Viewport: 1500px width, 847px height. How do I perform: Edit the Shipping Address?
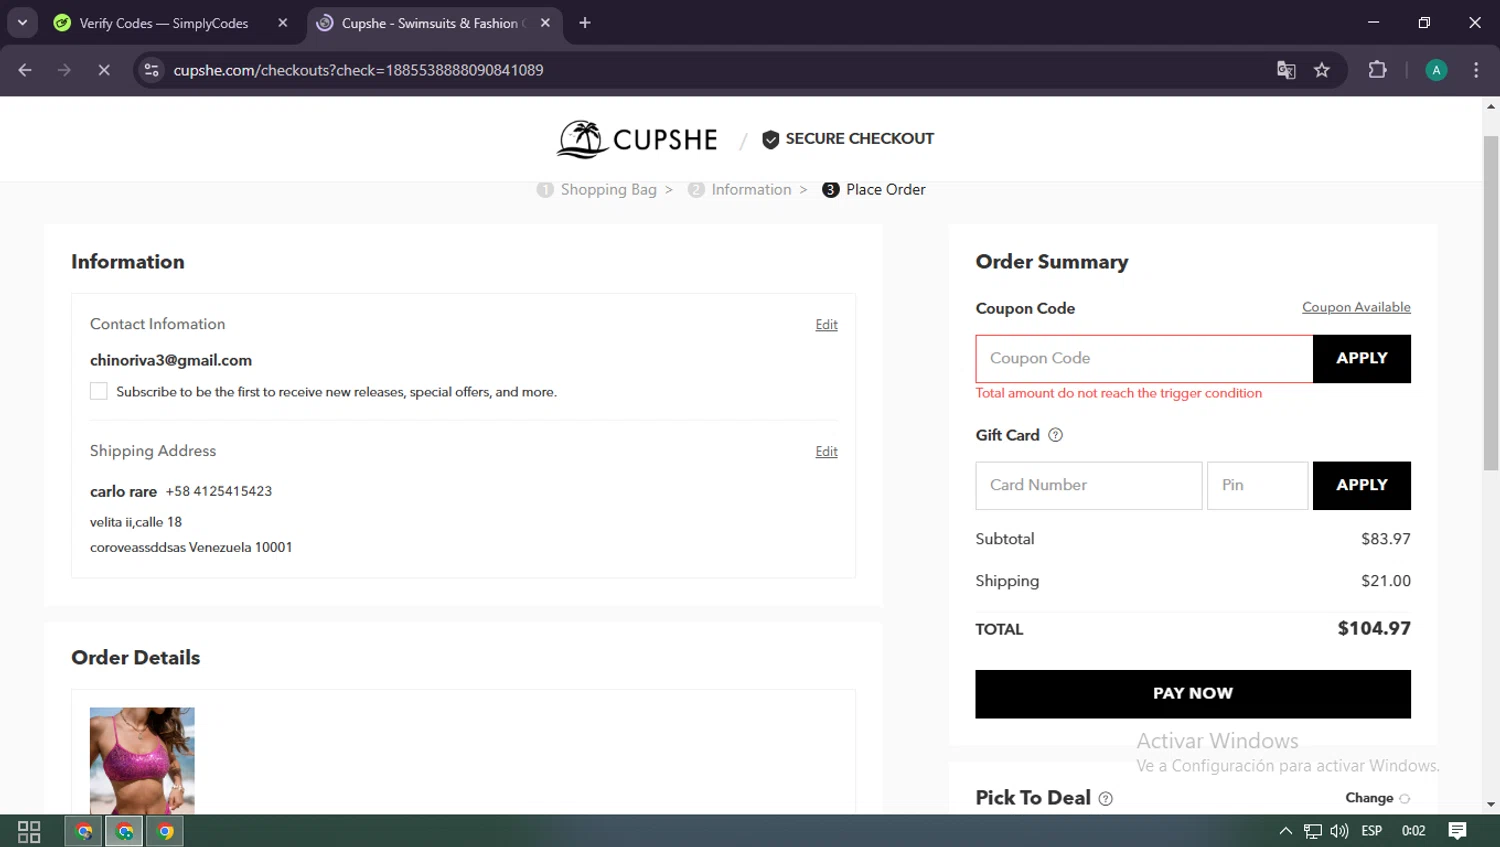(x=827, y=452)
